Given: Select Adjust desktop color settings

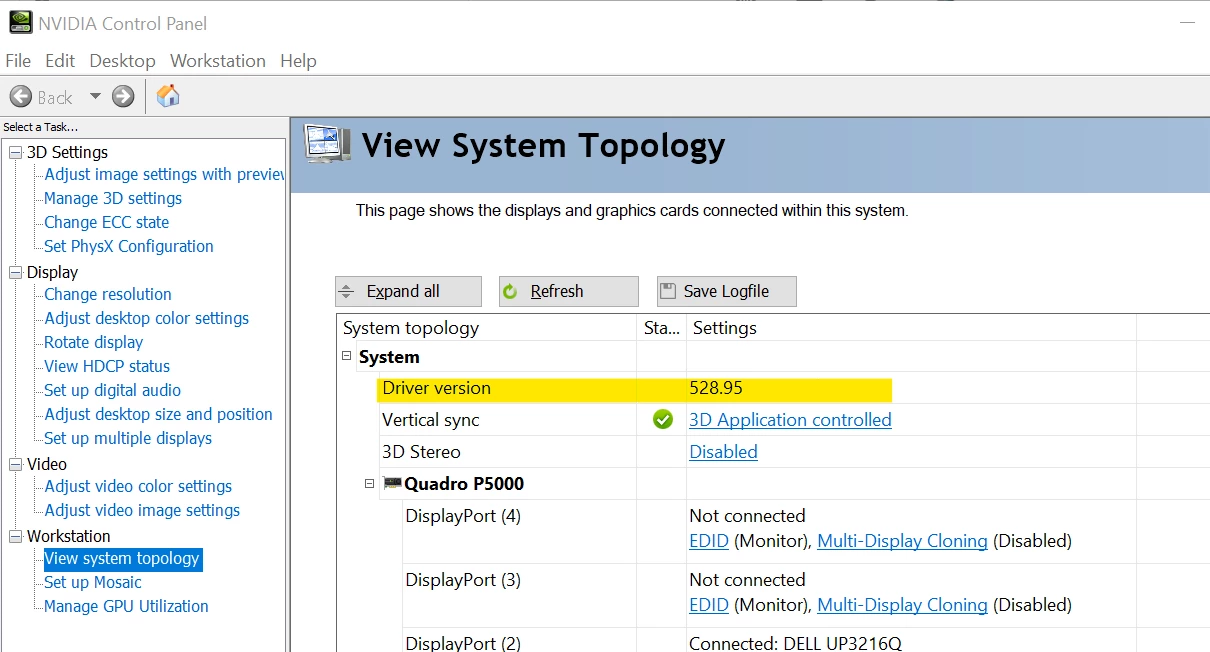Looking at the screenshot, I should 147,318.
